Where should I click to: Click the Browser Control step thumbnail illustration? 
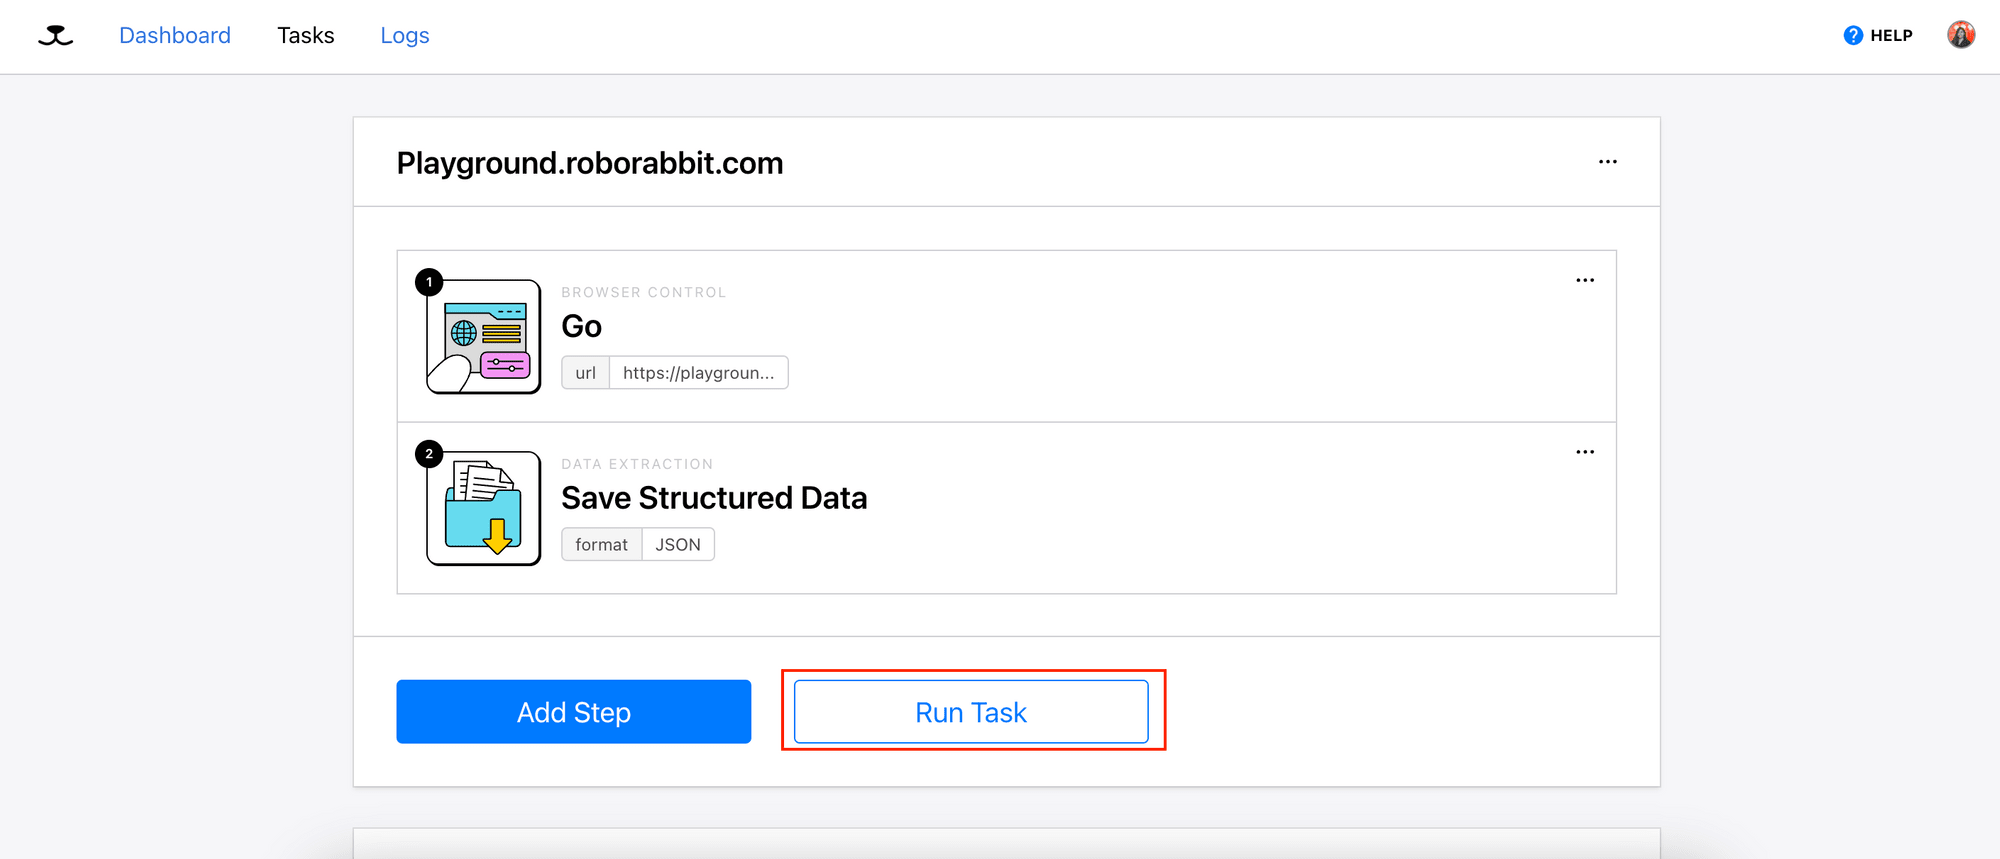point(483,335)
